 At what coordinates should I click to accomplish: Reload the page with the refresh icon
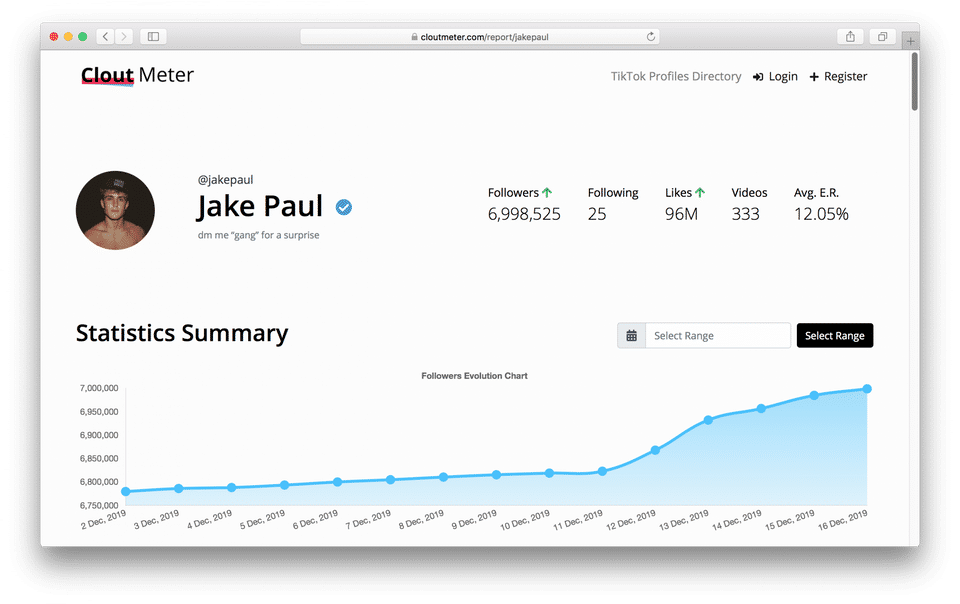coord(651,37)
